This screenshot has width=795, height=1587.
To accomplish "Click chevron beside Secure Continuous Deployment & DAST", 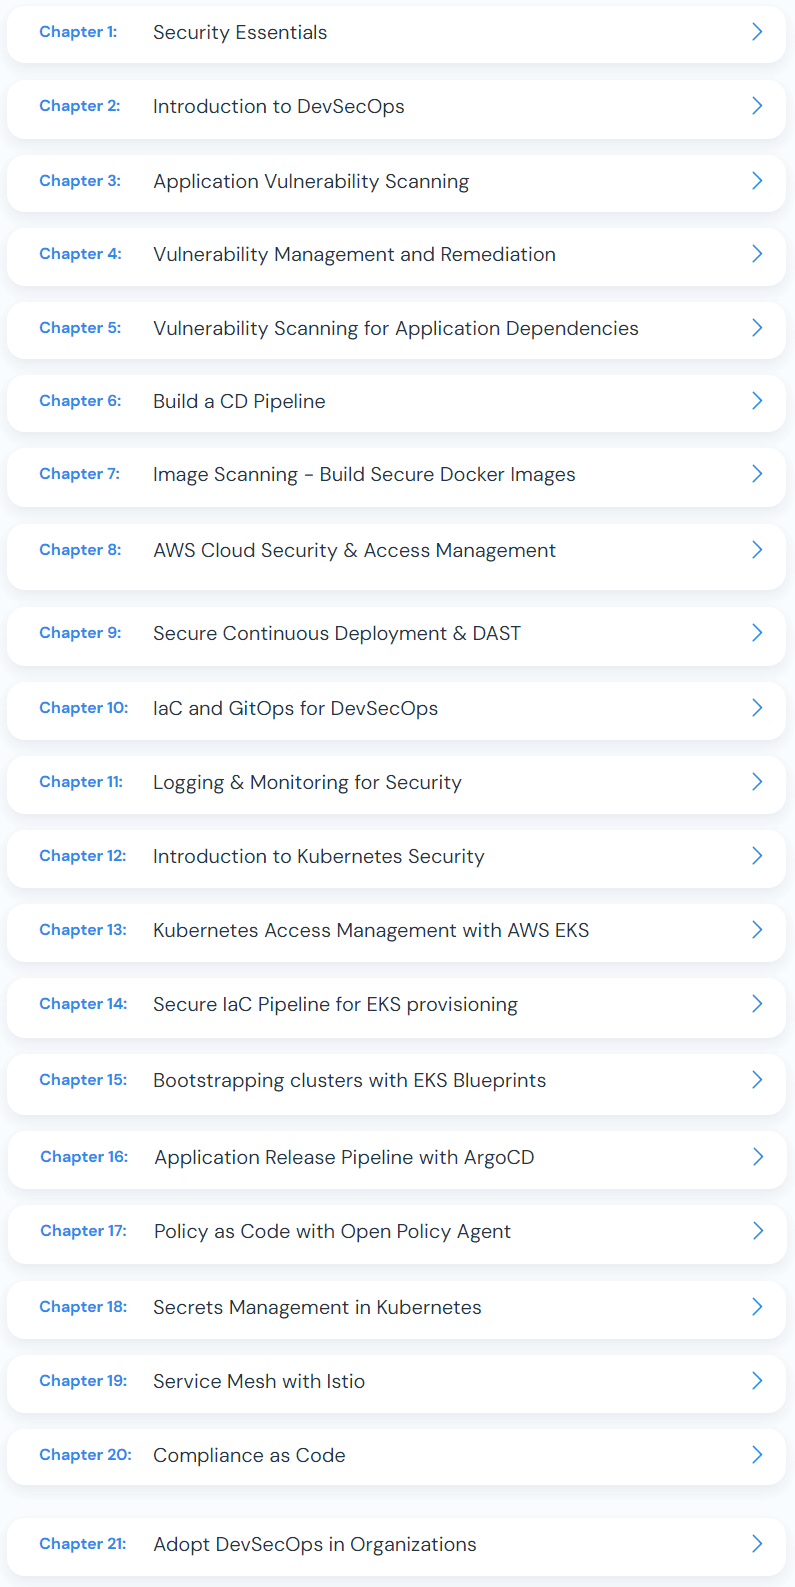I will coord(757,633).
